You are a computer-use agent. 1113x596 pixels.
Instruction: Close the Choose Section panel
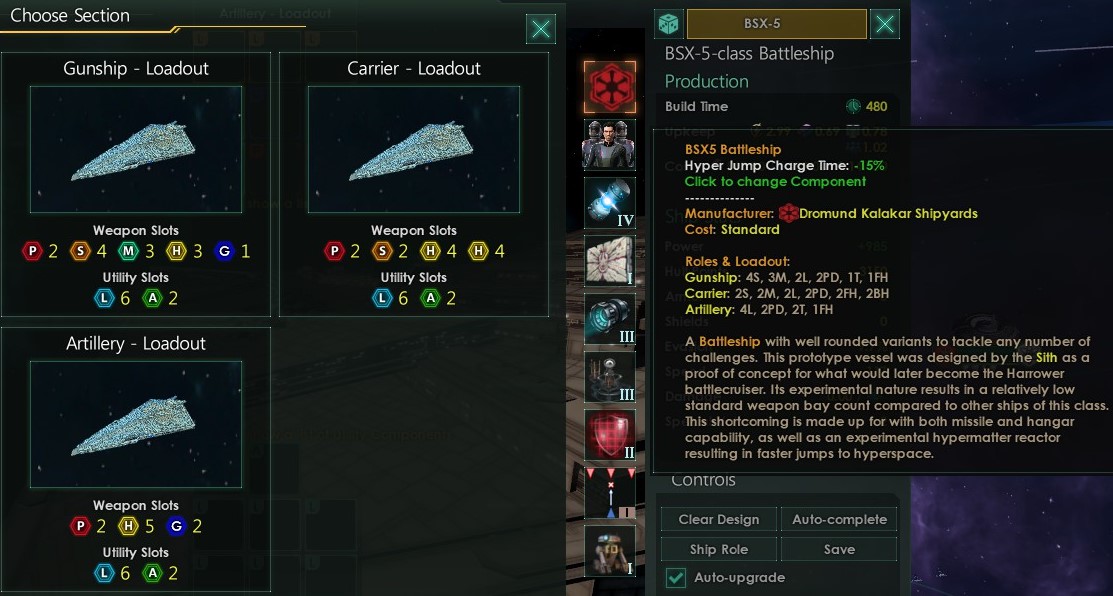pyautogui.click(x=541, y=29)
